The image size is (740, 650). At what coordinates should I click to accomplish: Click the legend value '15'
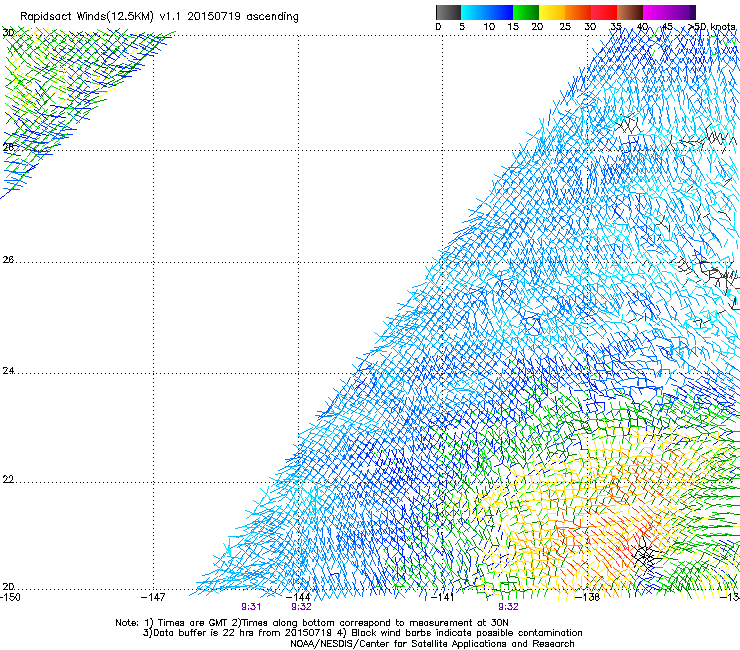[x=513, y=27]
